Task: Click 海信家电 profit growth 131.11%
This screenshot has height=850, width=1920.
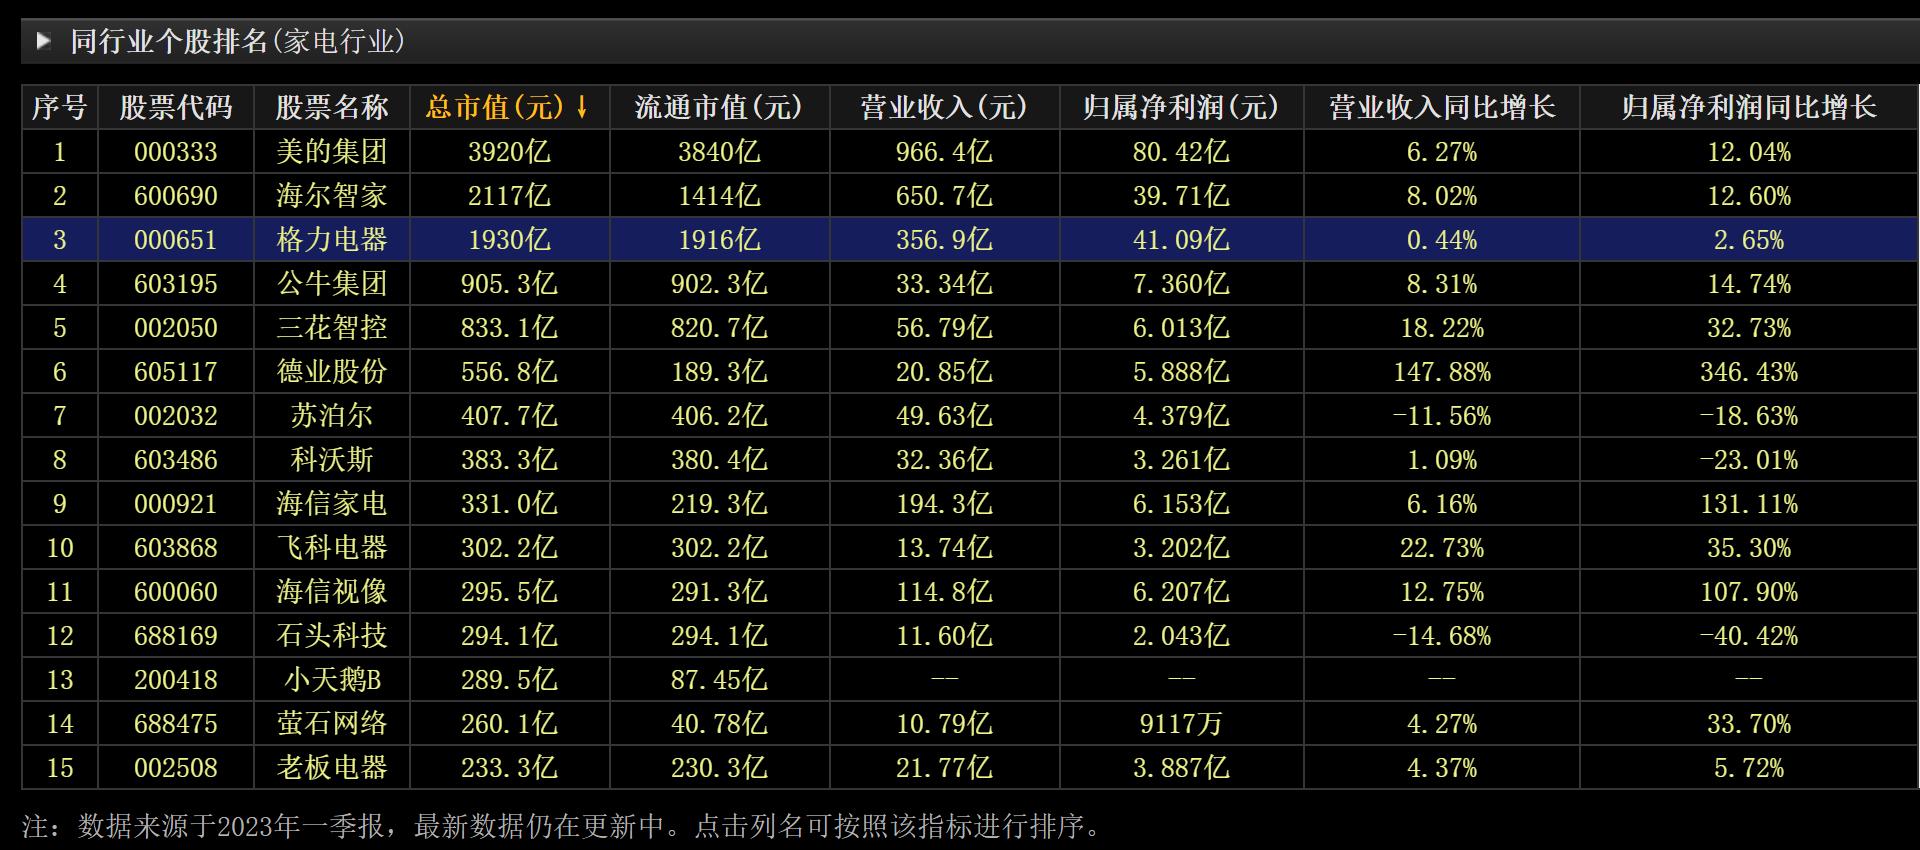Action: coord(1749,504)
